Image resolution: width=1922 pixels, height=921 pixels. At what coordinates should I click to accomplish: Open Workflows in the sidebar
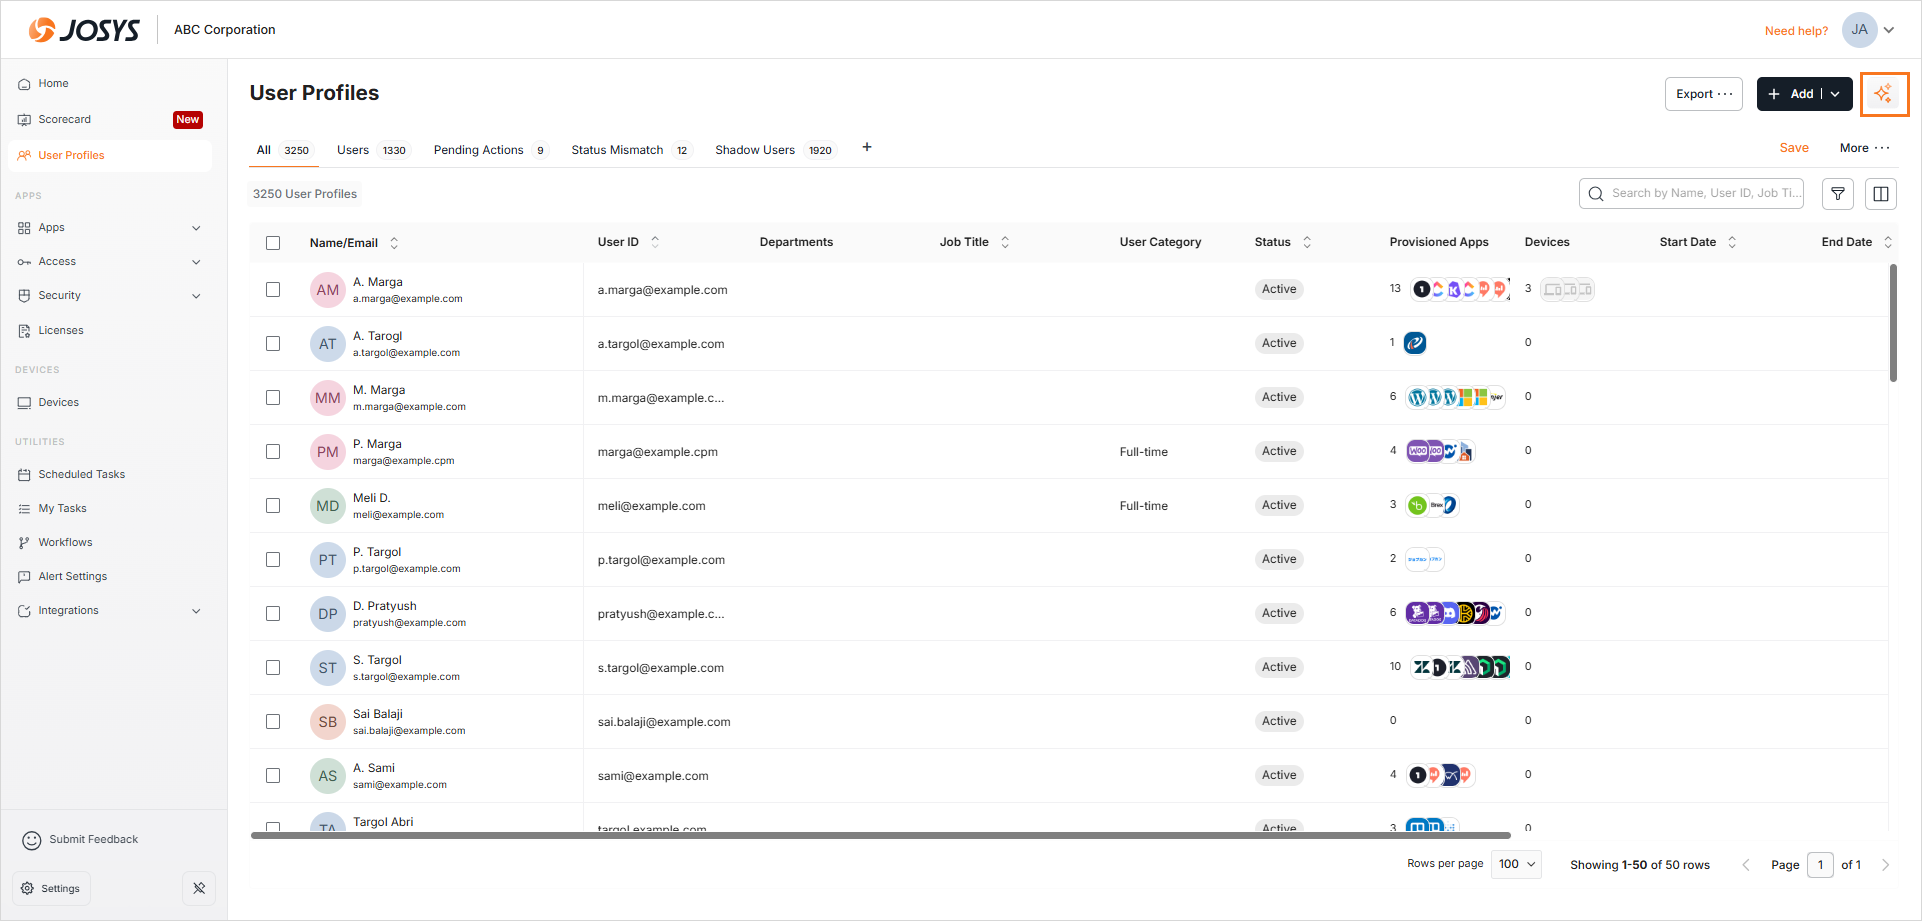pos(65,543)
